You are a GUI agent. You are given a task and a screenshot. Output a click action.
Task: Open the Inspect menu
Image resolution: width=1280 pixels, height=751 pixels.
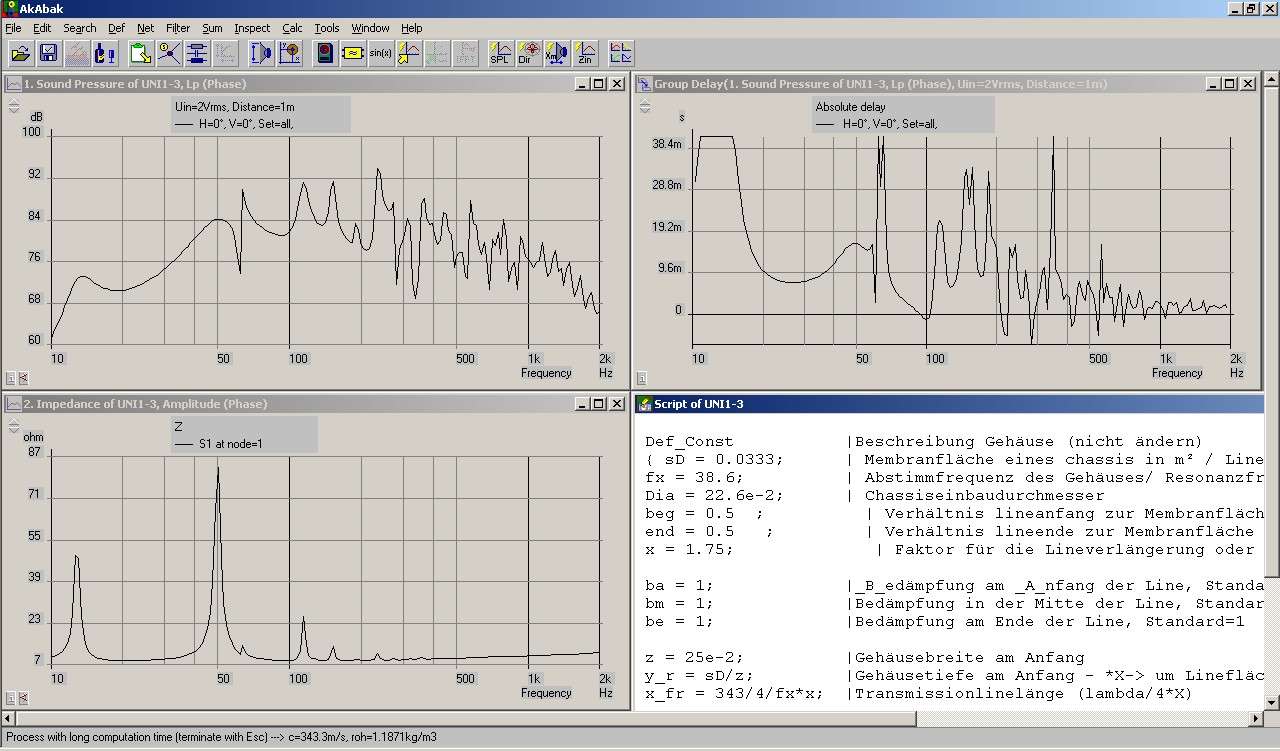(x=252, y=28)
